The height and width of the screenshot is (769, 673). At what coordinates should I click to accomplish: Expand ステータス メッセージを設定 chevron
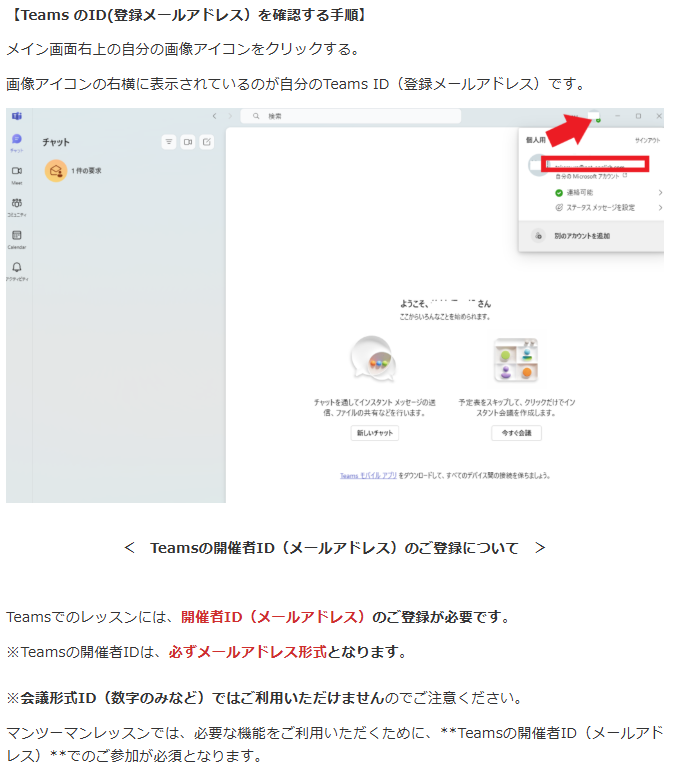click(x=660, y=207)
